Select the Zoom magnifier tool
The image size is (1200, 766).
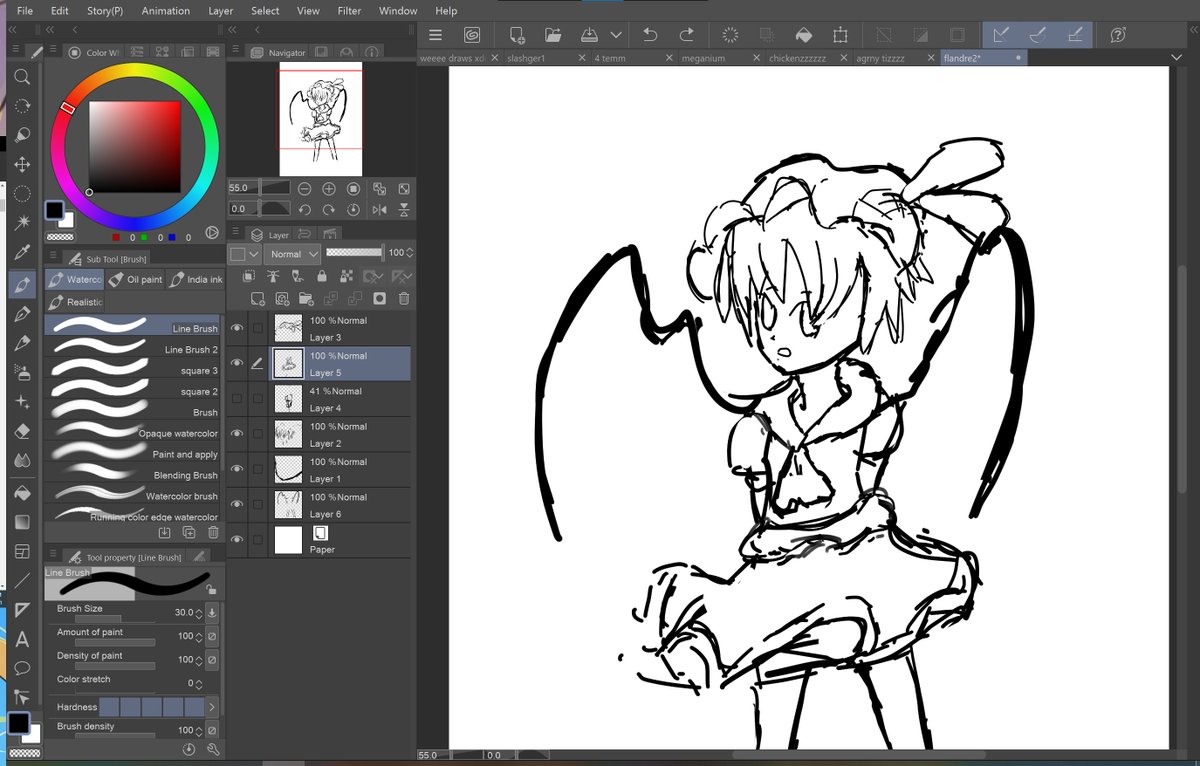click(x=22, y=76)
